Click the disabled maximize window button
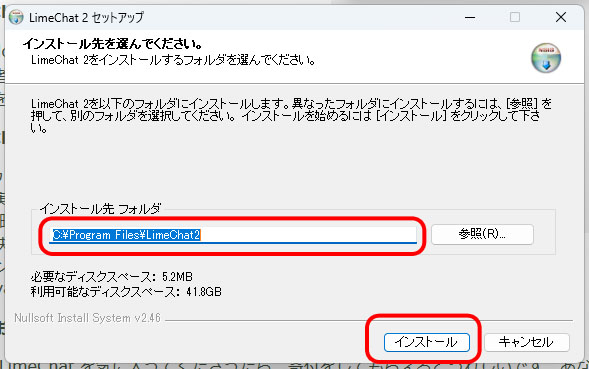Screen dimensions: 589x369 515,17
